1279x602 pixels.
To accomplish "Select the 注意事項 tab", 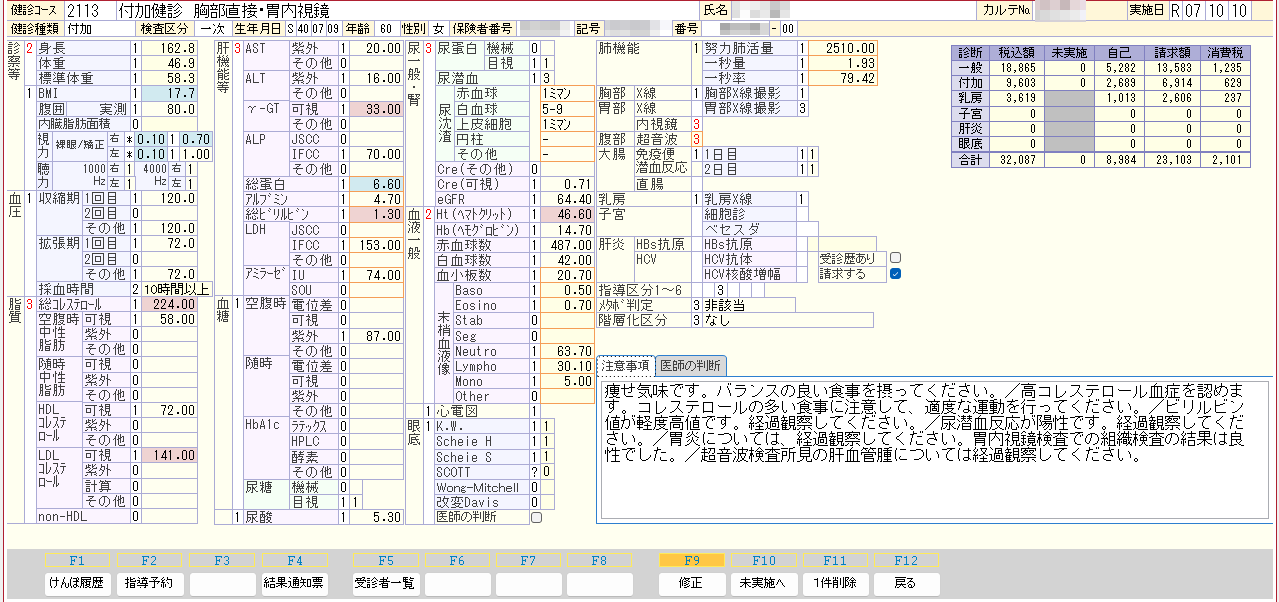I will pyautogui.click(x=625, y=366).
